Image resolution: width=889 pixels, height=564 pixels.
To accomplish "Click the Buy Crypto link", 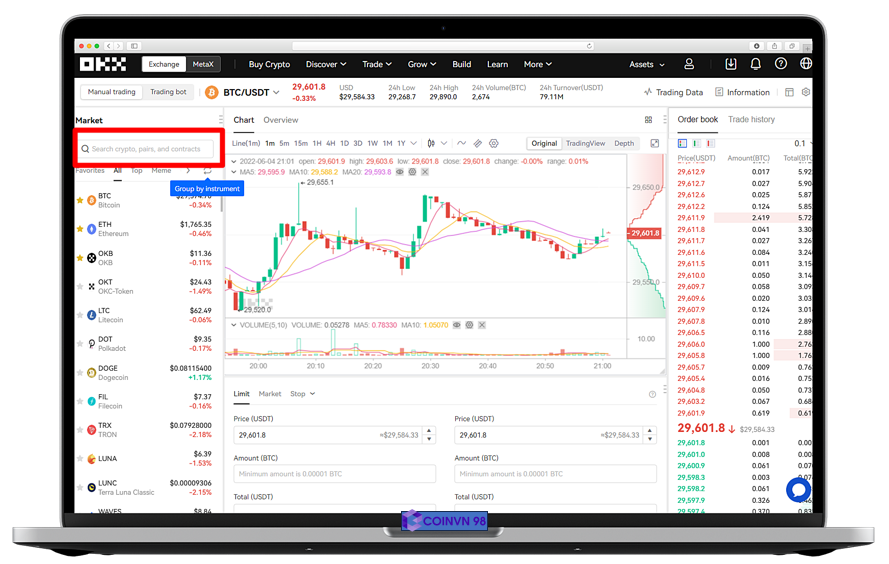I will (x=269, y=64).
